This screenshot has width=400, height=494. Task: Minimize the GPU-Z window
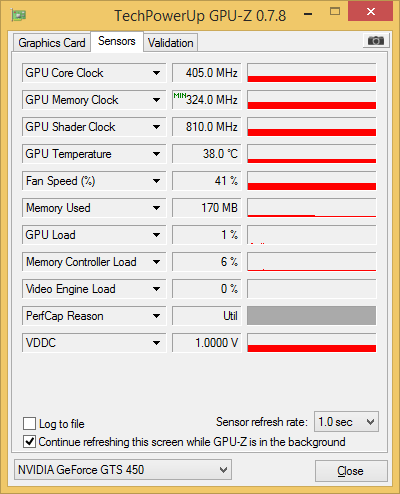point(308,14)
